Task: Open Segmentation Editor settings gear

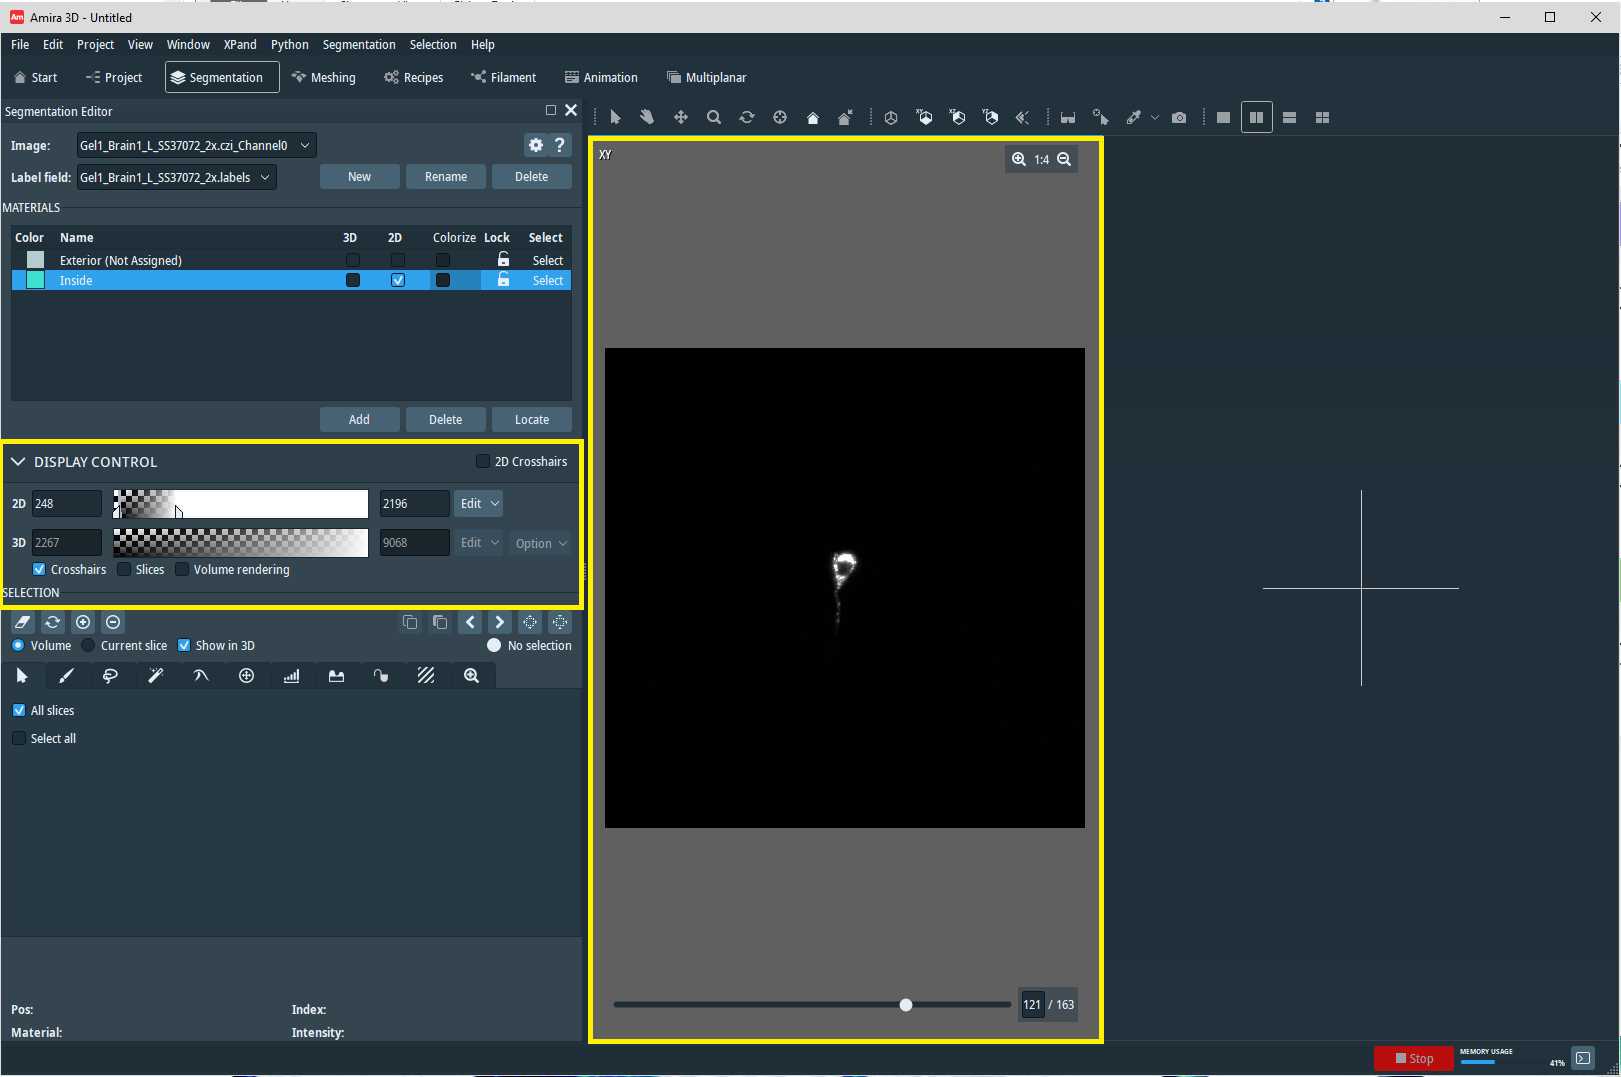Action: (x=536, y=145)
